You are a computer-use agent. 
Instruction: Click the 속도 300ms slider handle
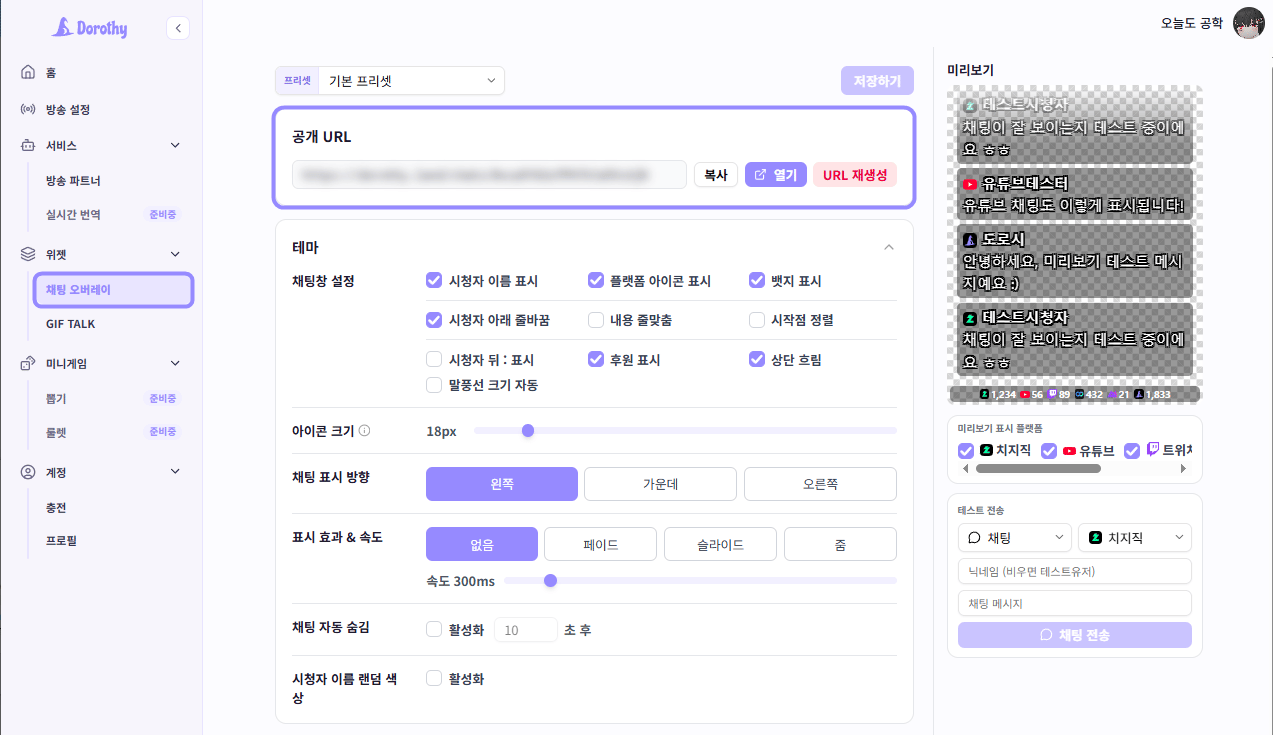550,580
